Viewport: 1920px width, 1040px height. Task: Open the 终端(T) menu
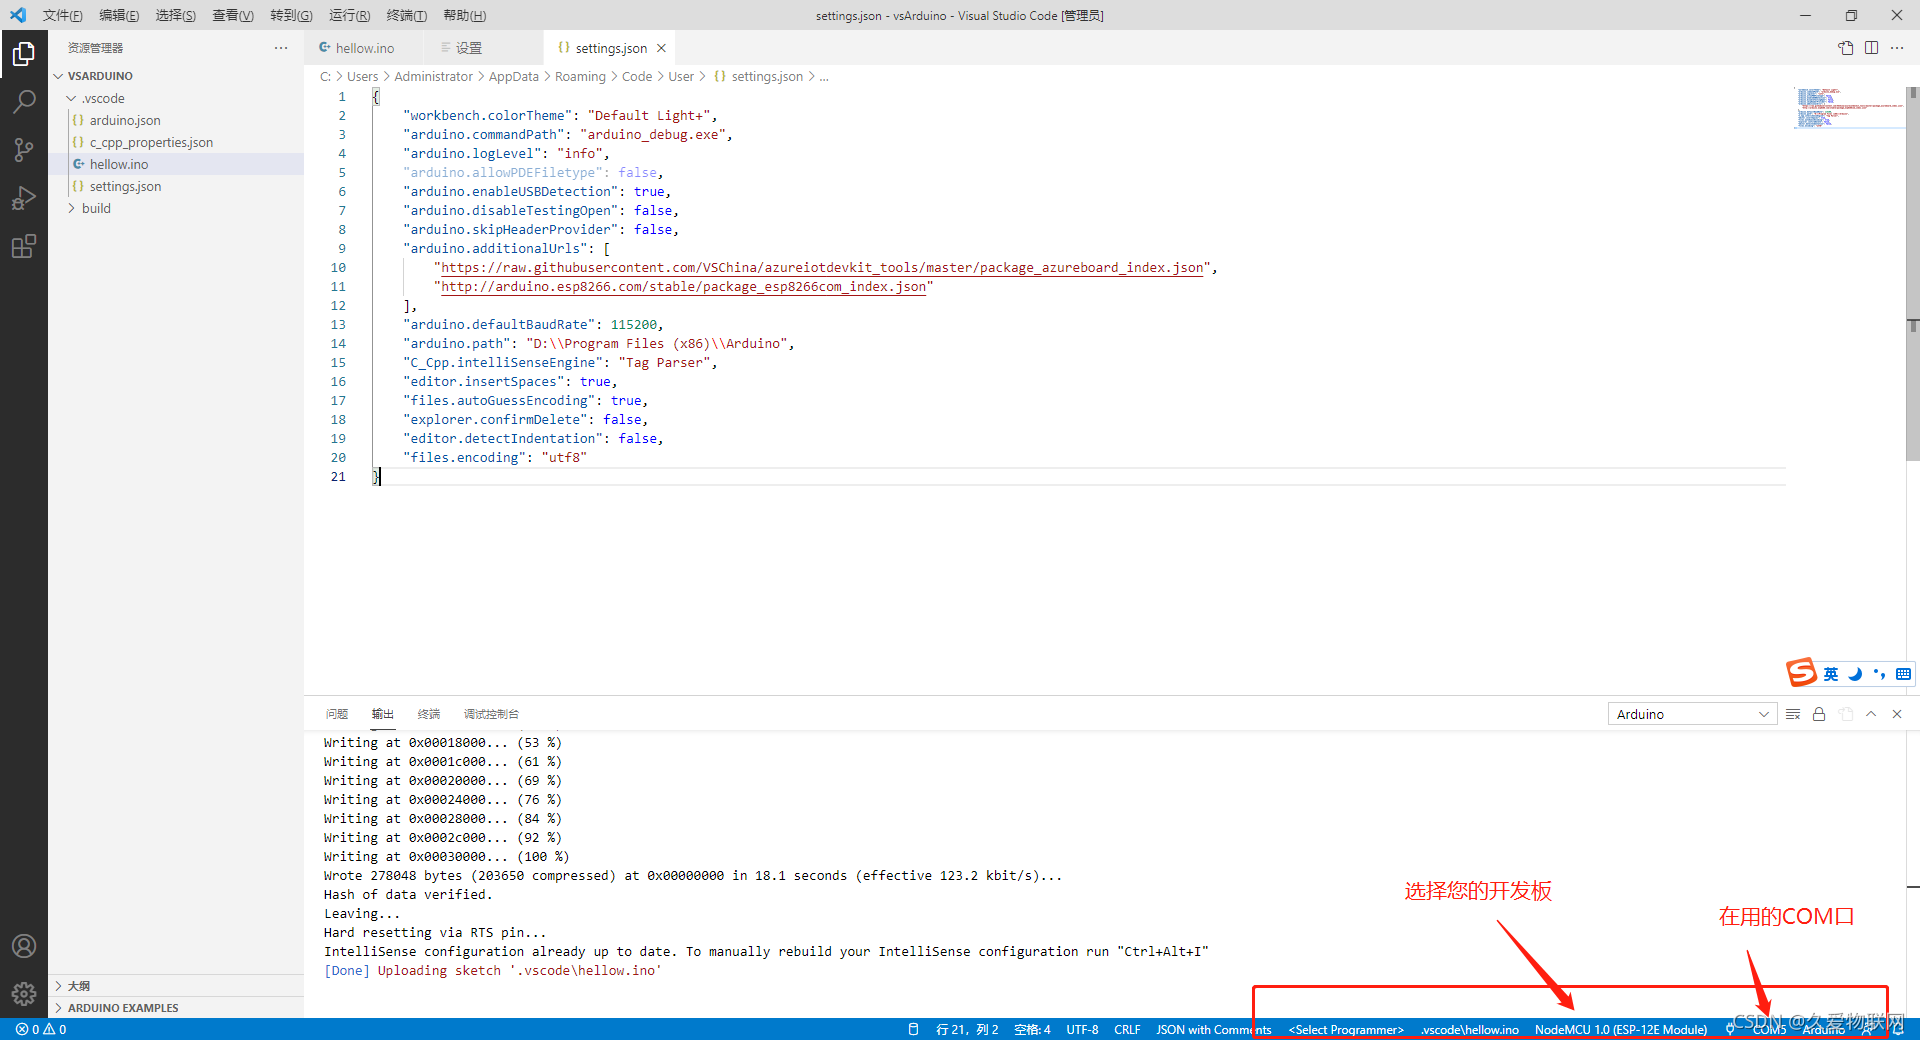point(407,15)
